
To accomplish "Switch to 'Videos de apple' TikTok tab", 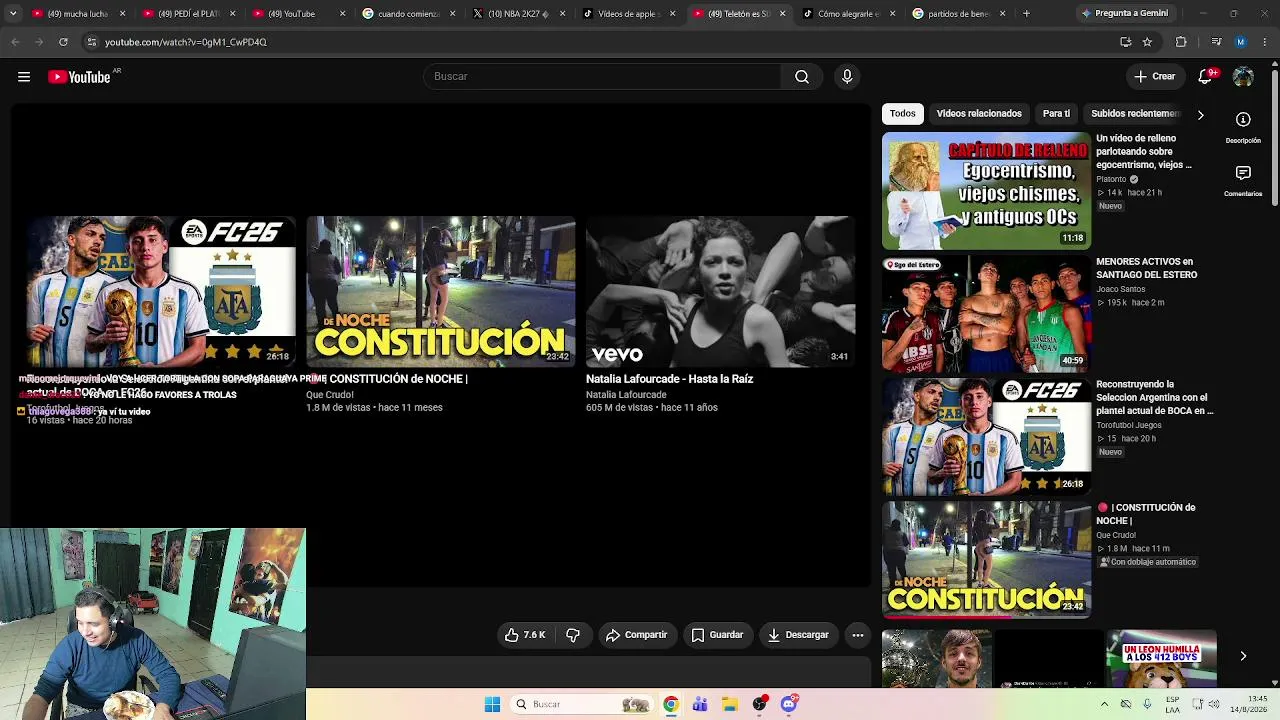I will [630, 14].
